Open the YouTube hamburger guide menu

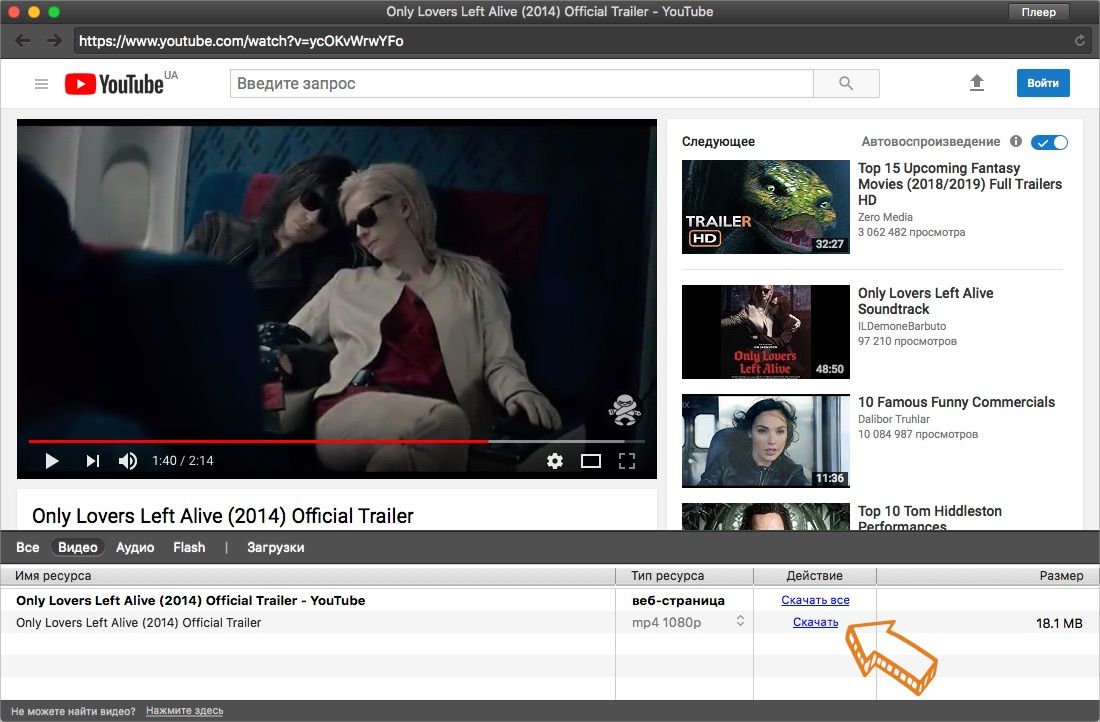pyautogui.click(x=41, y=84)
